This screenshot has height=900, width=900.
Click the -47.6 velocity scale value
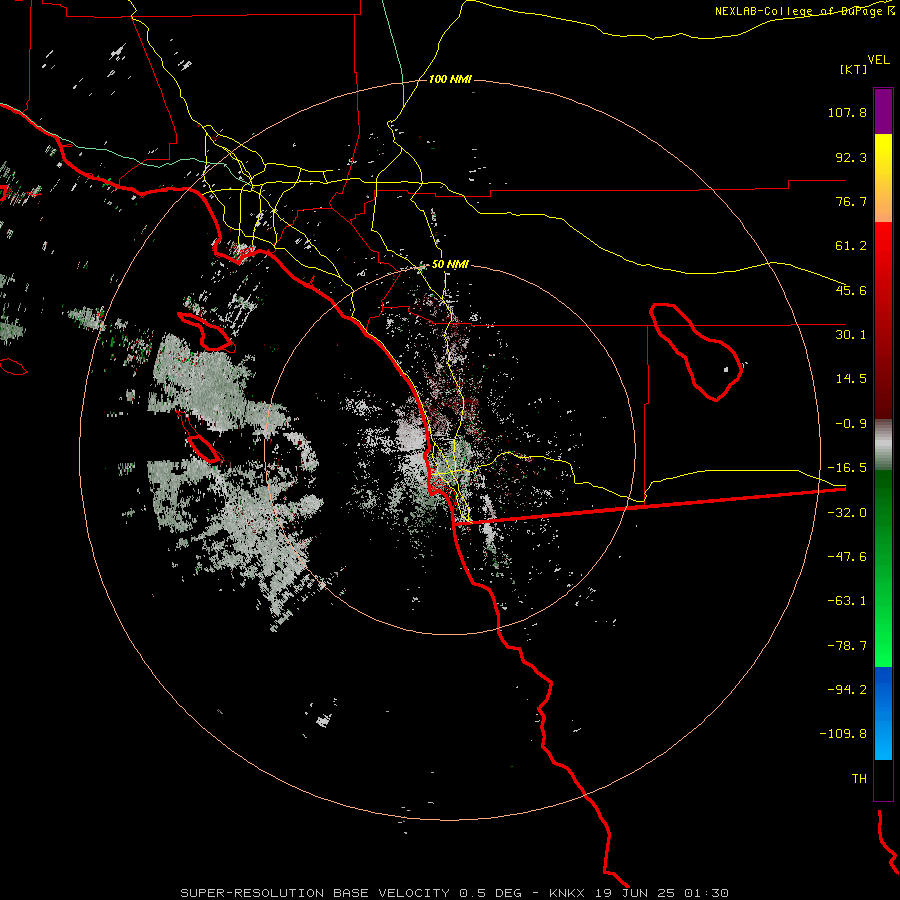tap(847, 557)
